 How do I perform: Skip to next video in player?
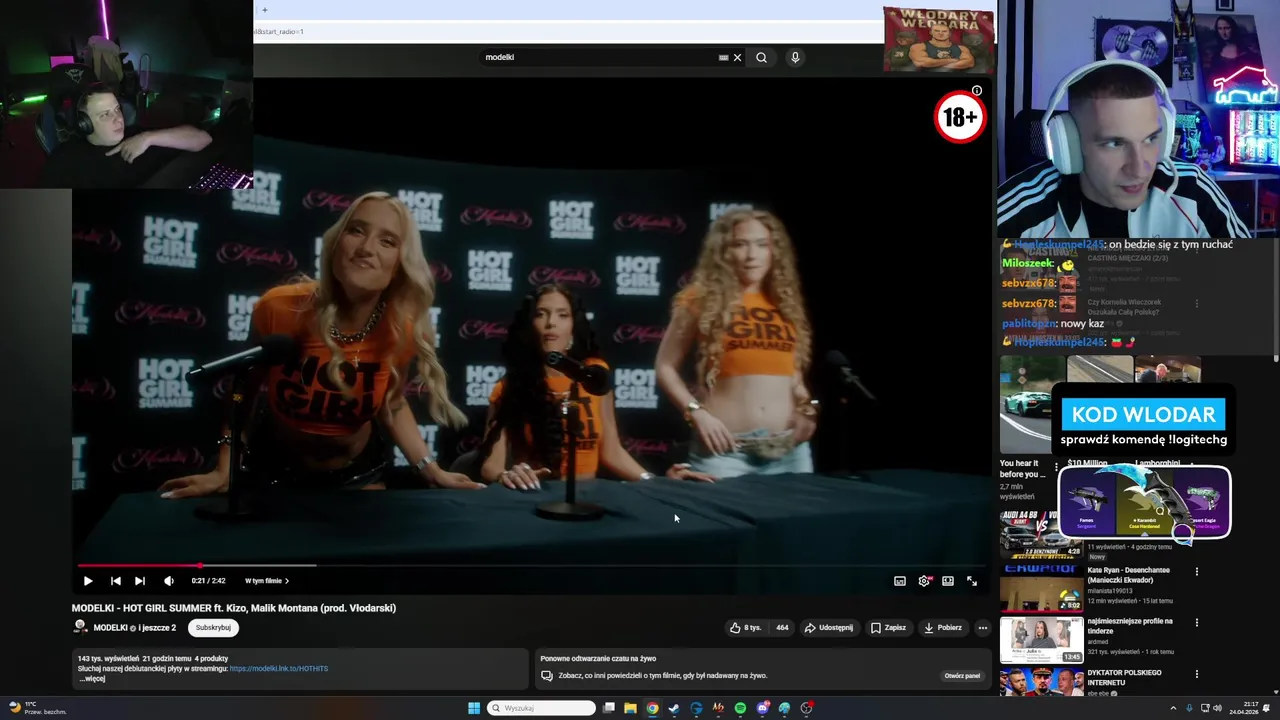(x=140, y=581)
